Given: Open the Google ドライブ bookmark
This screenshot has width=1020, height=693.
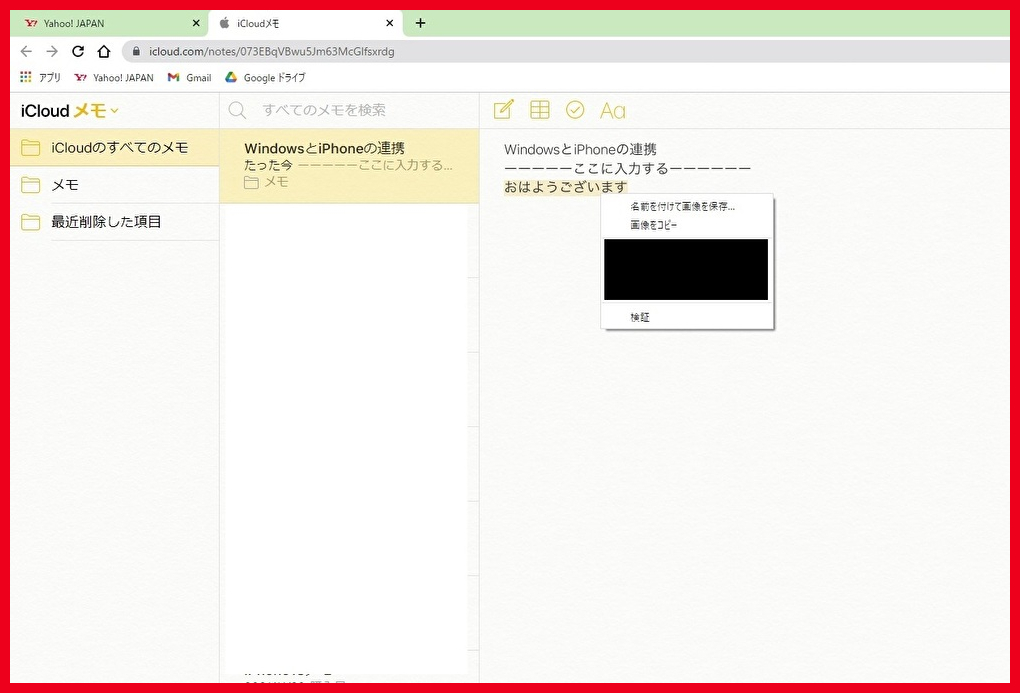Looking at the screenshot, I should coord(265,77).
